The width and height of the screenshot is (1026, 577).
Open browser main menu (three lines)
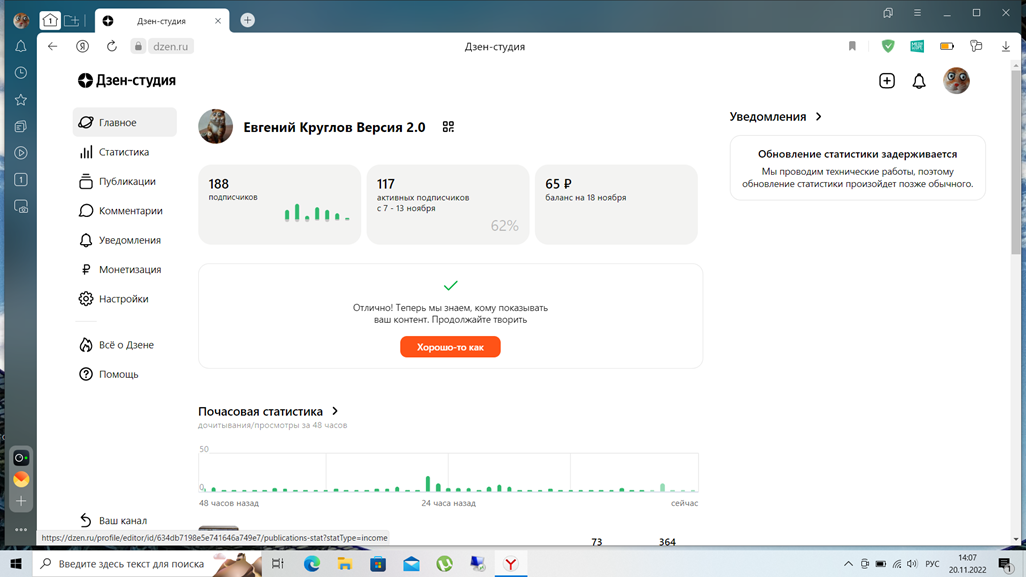click(x=917, y=13)
